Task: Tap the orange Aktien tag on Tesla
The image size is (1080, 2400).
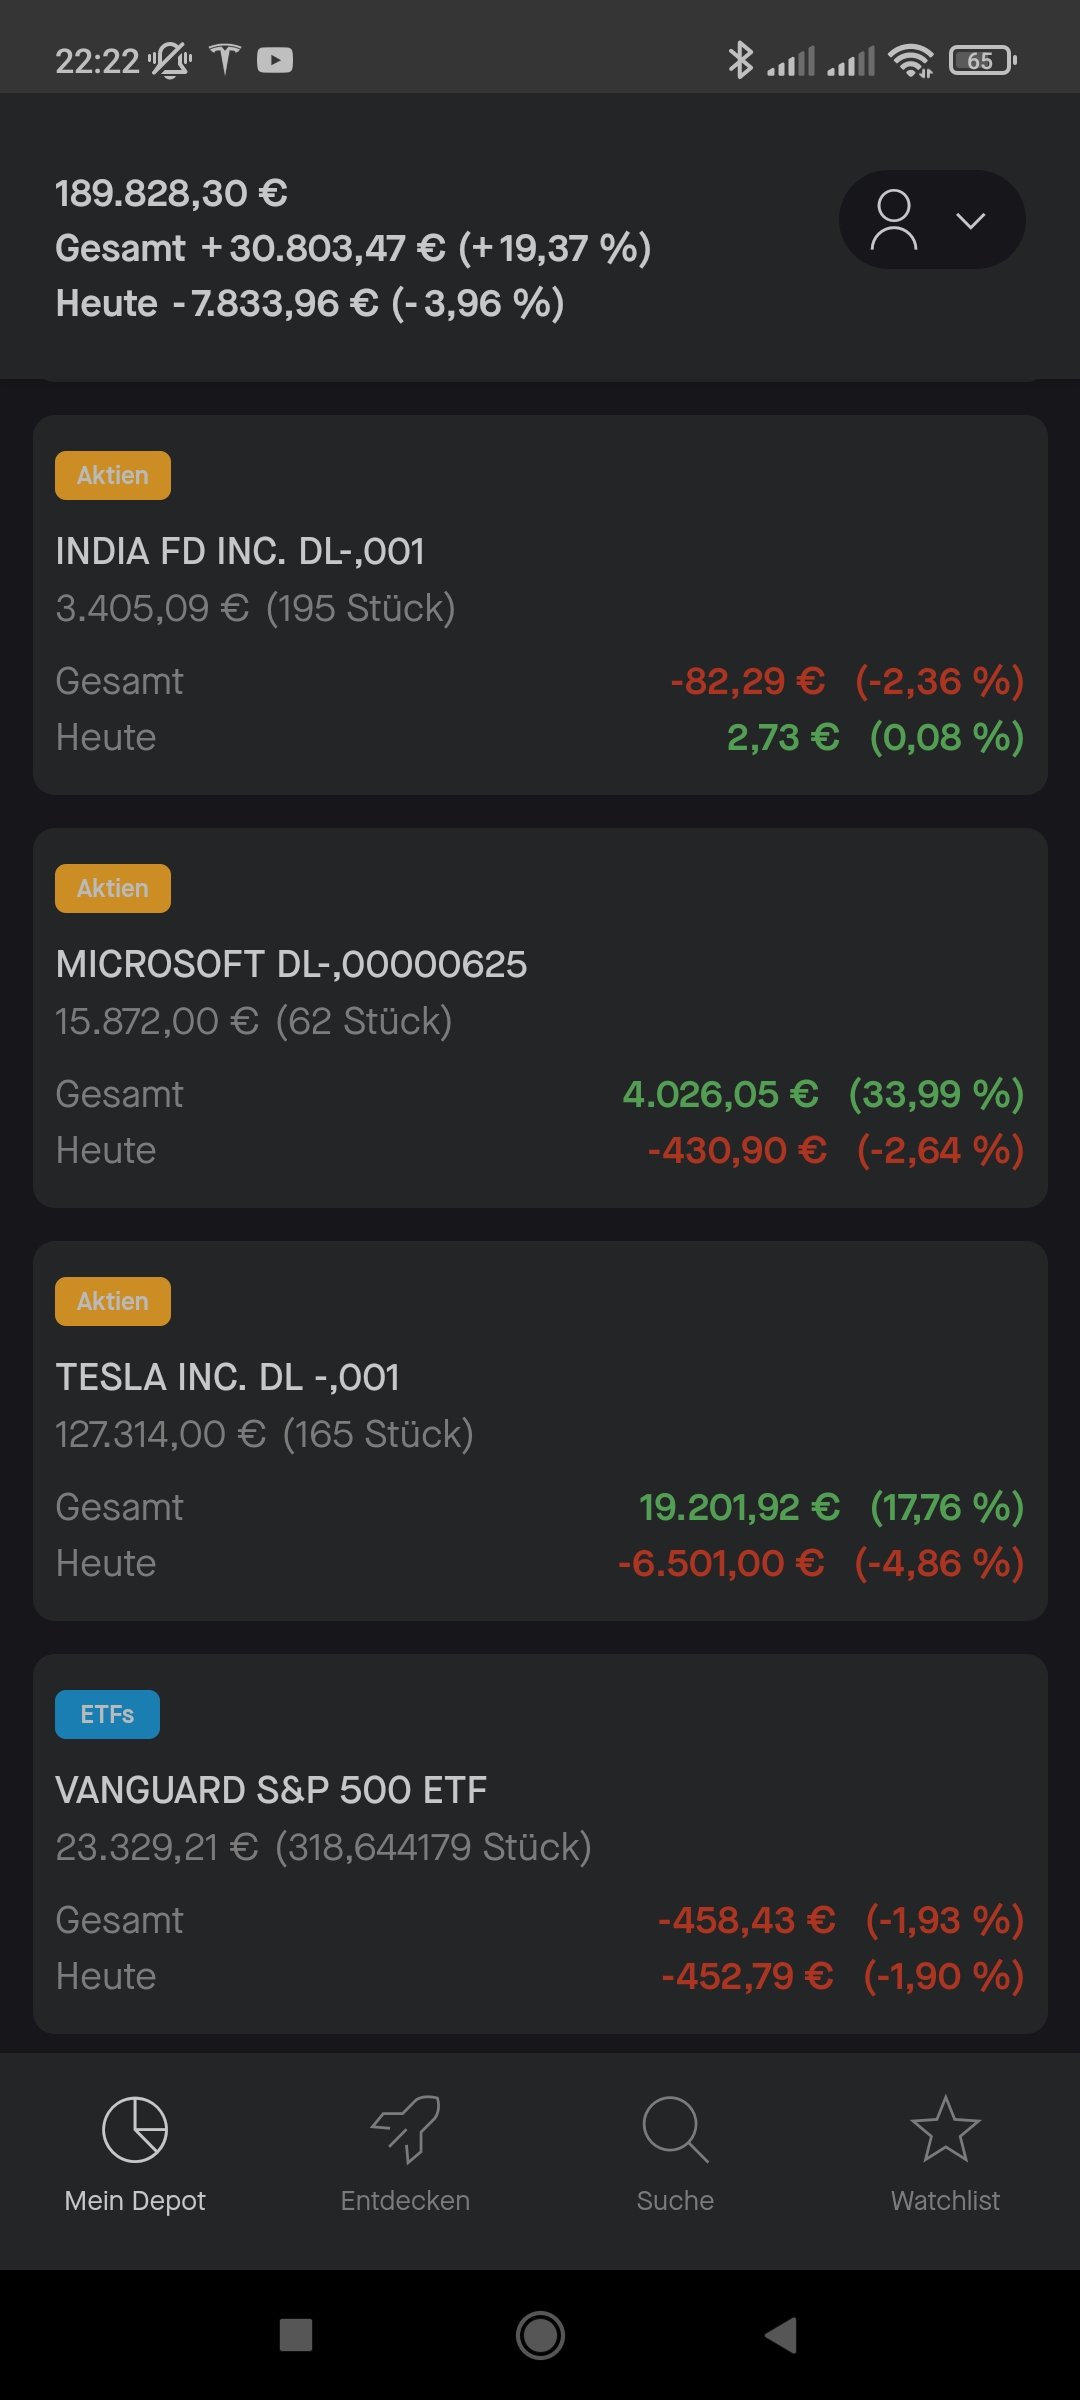Action: click(x=113, y=1301)
